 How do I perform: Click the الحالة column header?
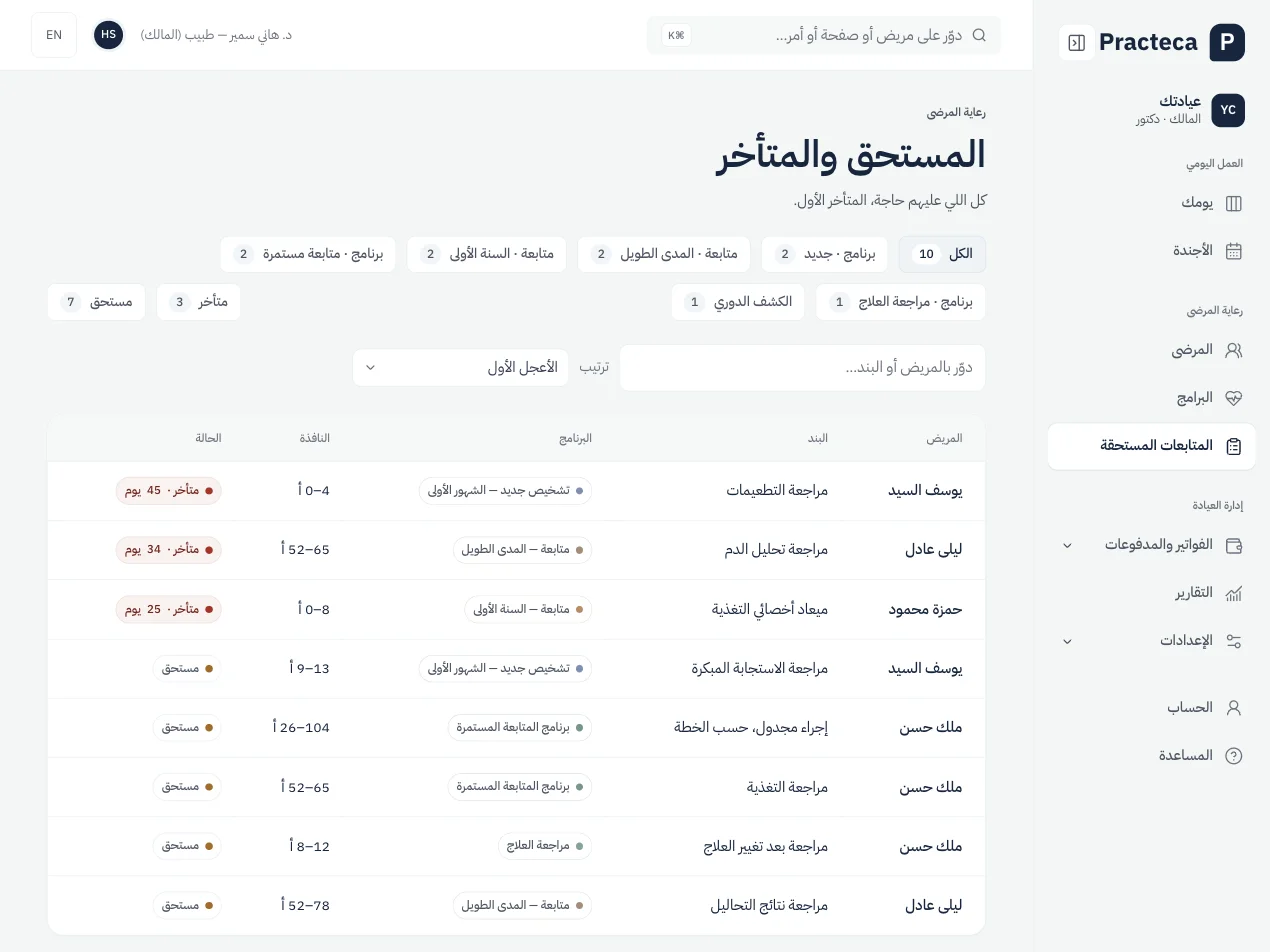208,438
